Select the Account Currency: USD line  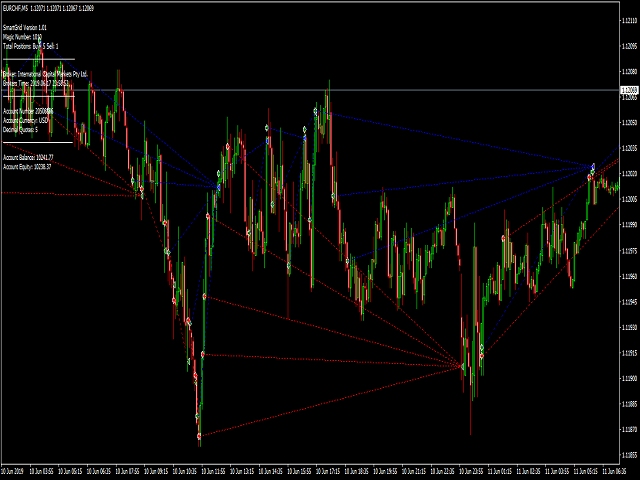tap(26, 120)
